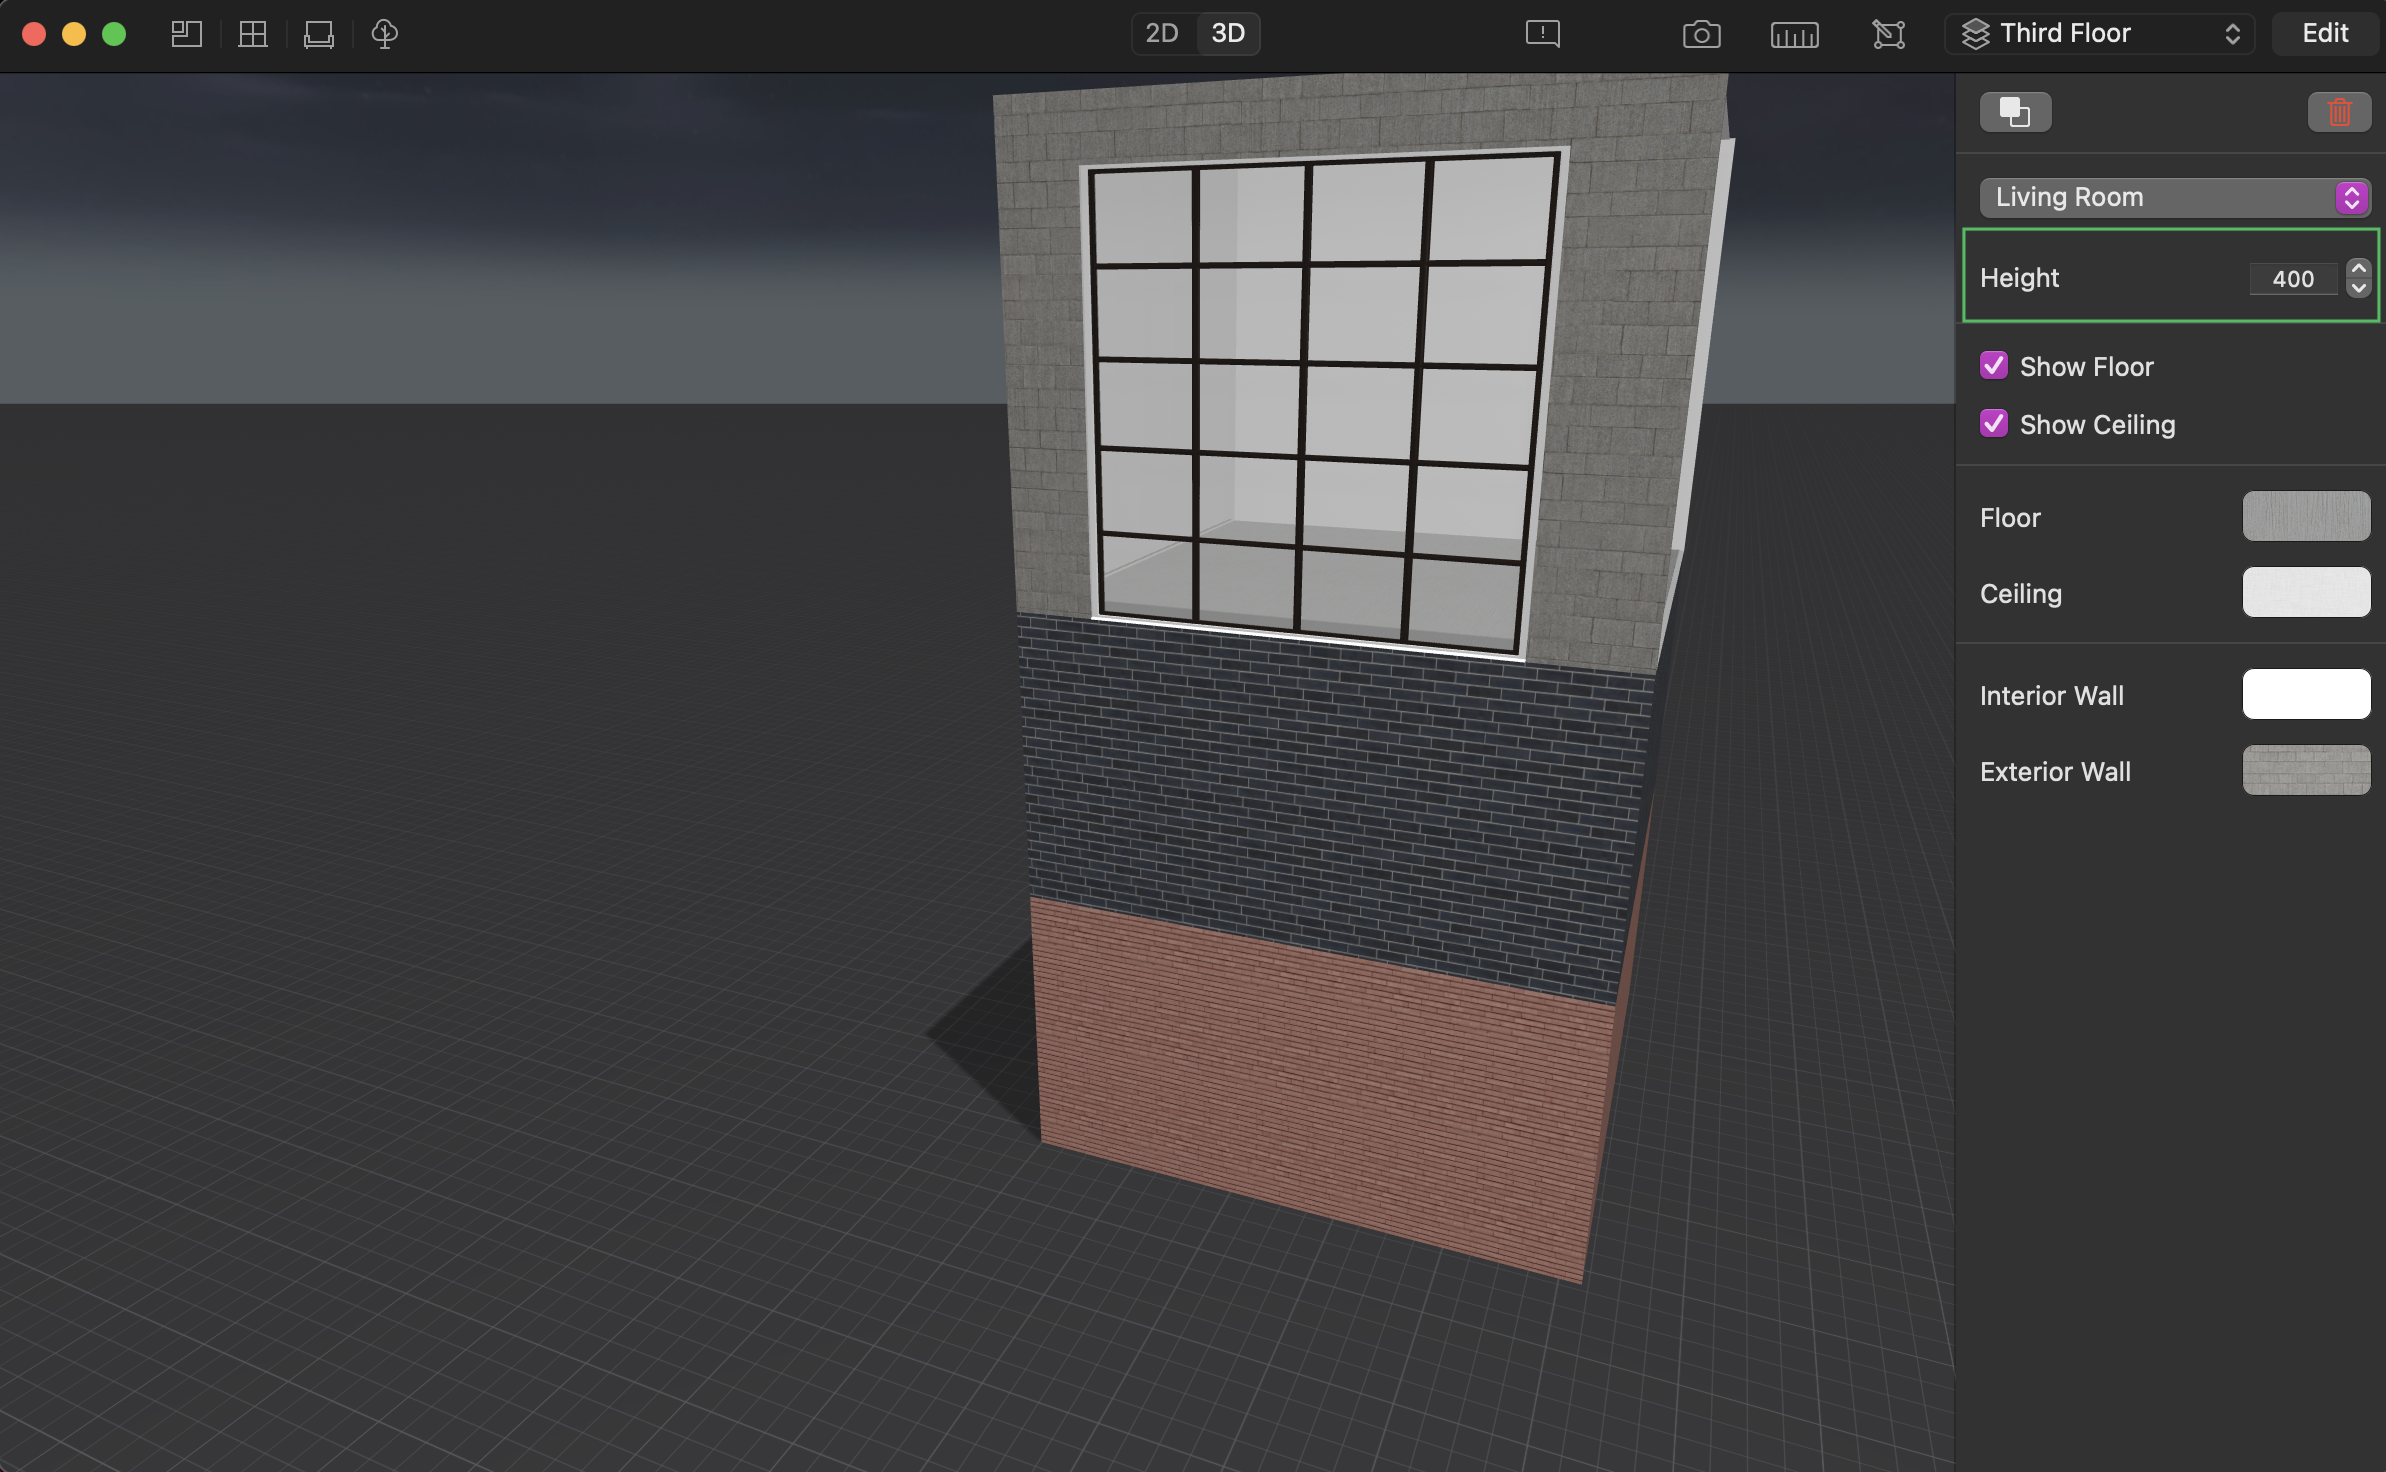Switch to the 2D view tab
Image resolution: width=2386 pixels, height=1472 pixels.
click(x=1162, y=34)
